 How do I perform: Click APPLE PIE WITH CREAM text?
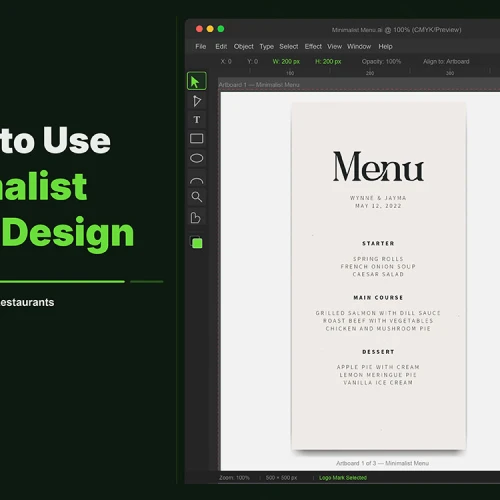click(378, 367)
